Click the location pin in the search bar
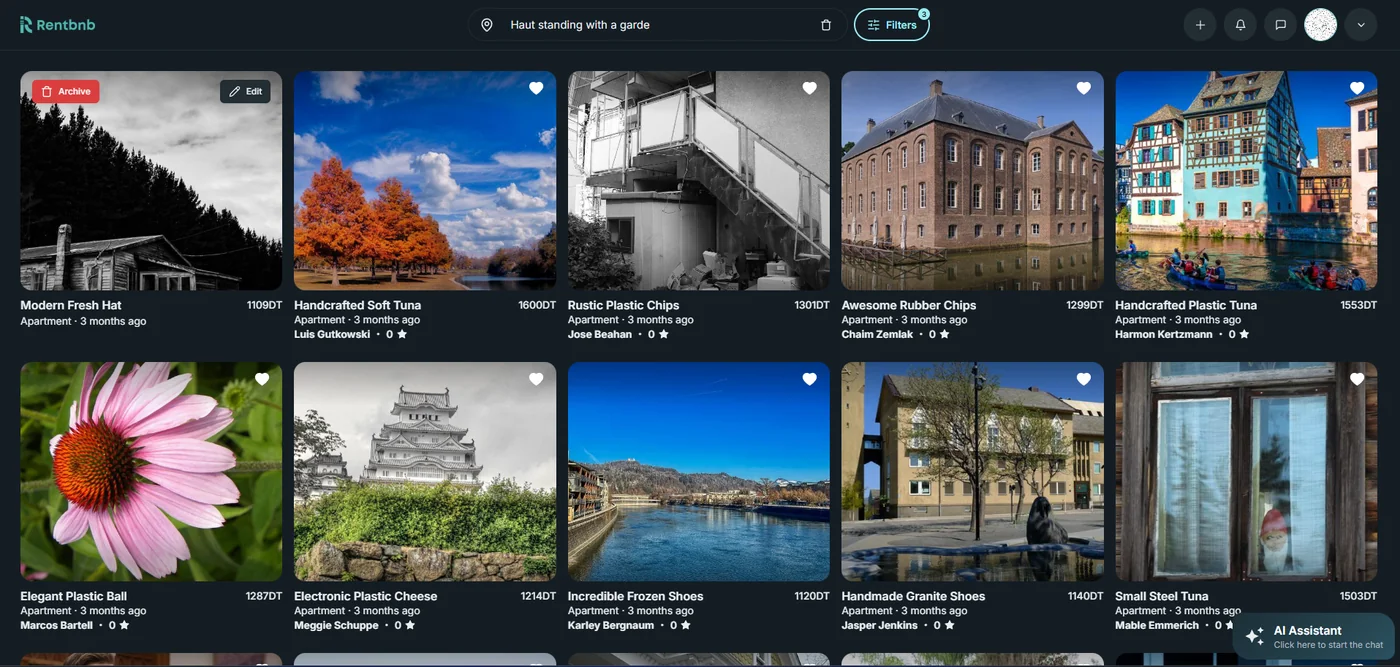This screenshot has width=1400, height=667. [x=488, y=23]
